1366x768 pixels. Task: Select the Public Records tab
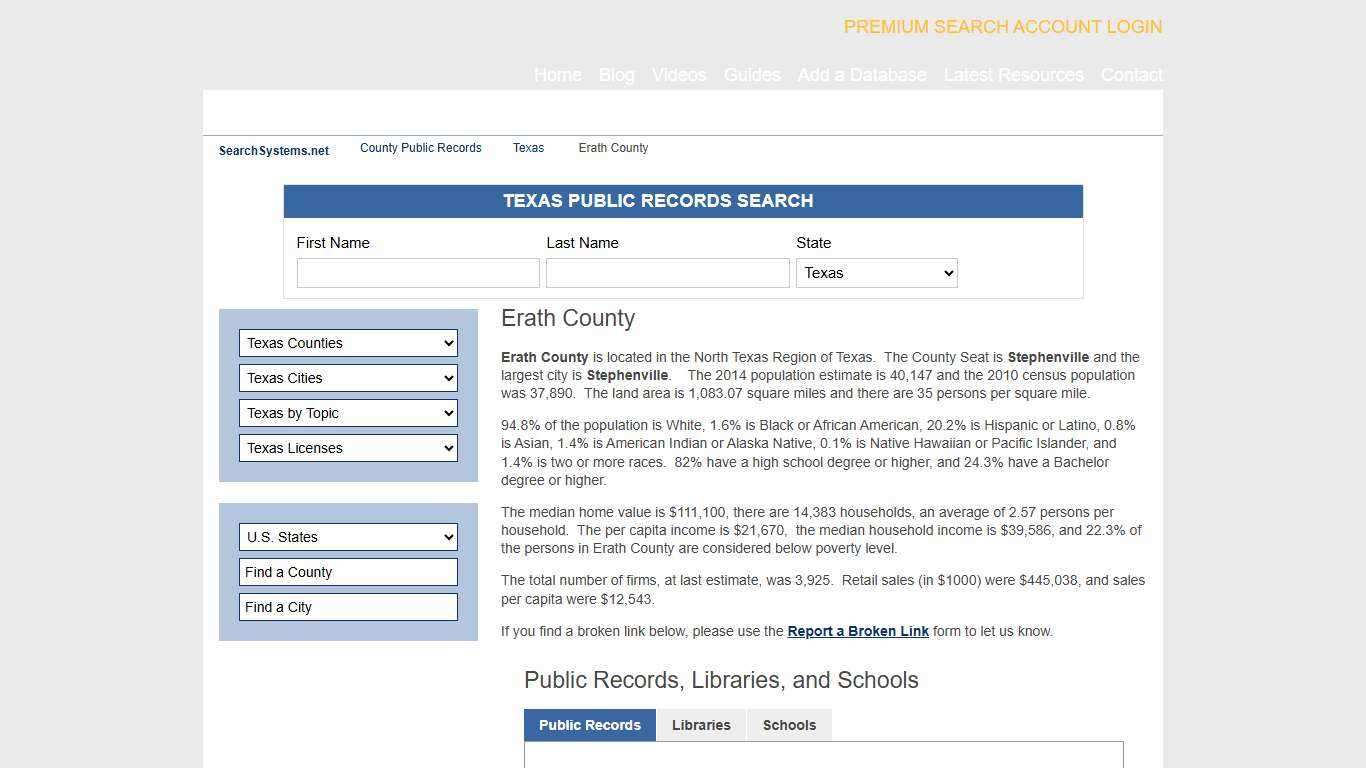click(x=589, y=725)
